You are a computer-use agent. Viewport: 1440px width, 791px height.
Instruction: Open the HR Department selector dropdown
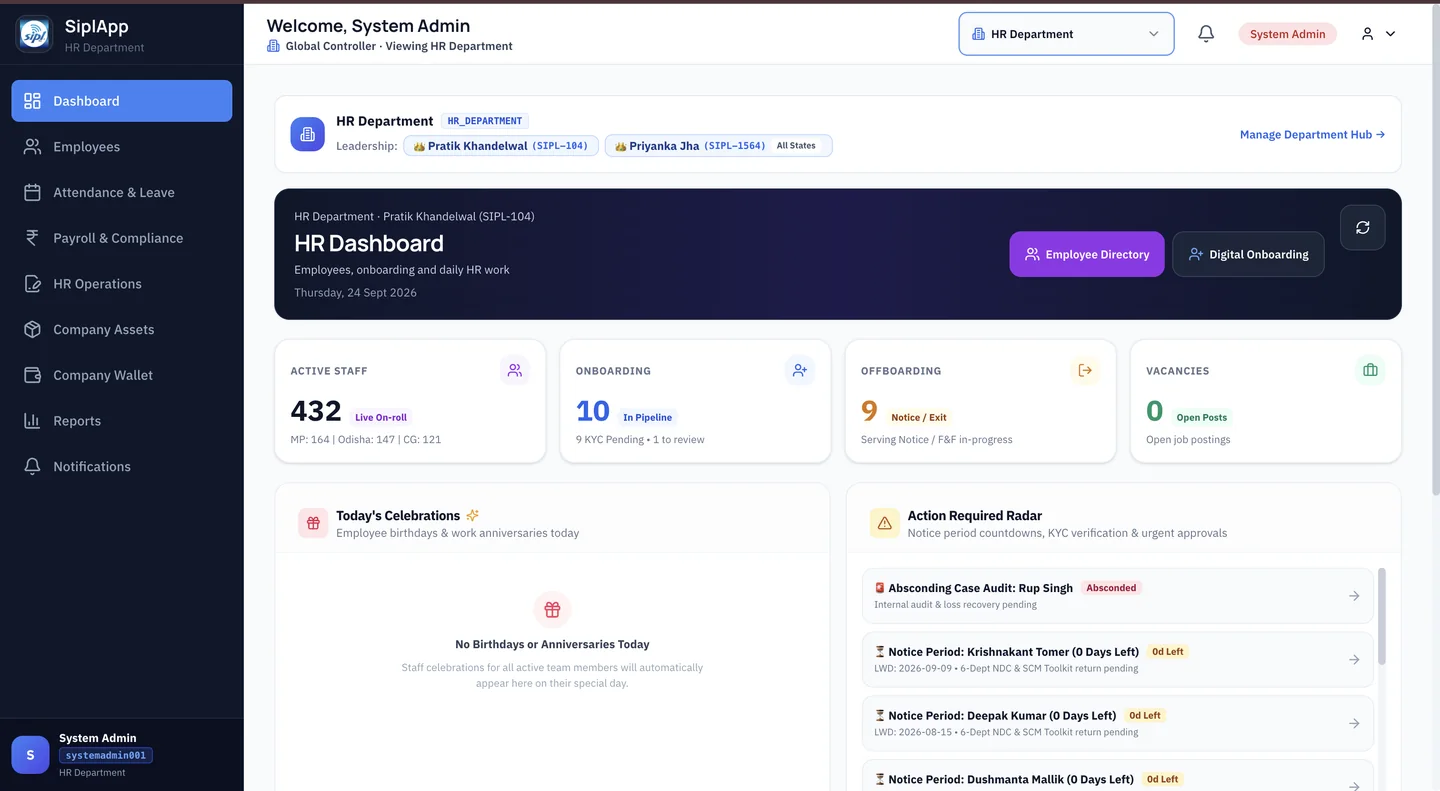point(1066,34)
